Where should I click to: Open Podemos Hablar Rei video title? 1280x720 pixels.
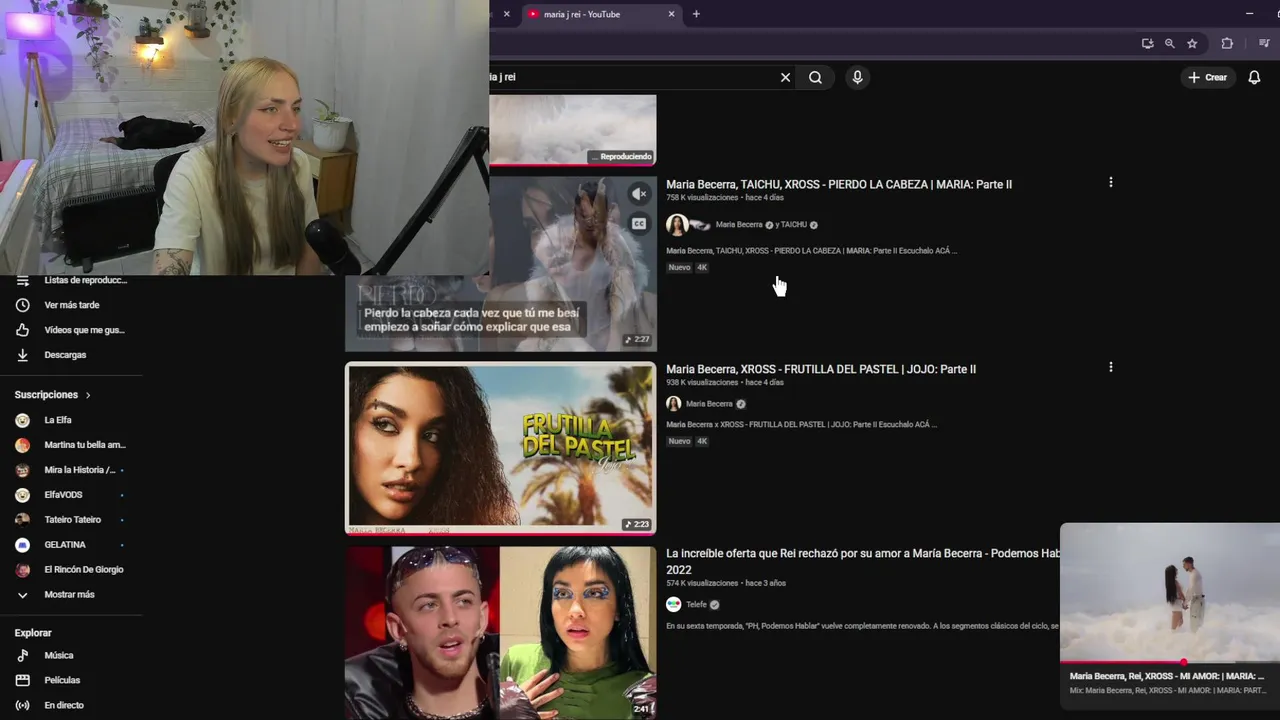coord(863,561)
